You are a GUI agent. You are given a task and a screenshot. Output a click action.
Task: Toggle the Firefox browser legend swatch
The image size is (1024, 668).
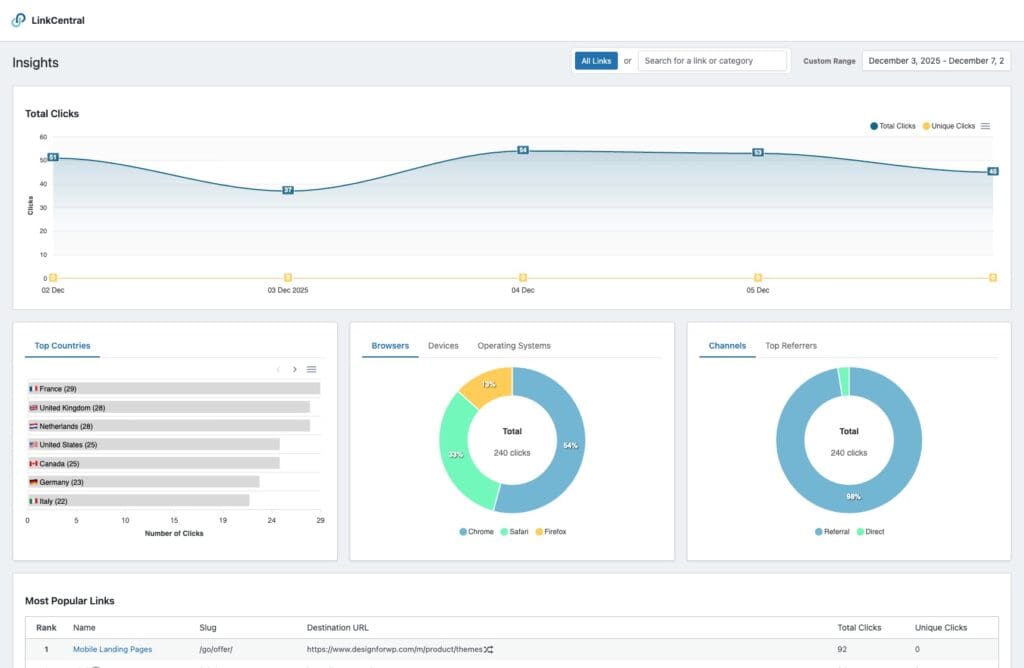[540, 532]
